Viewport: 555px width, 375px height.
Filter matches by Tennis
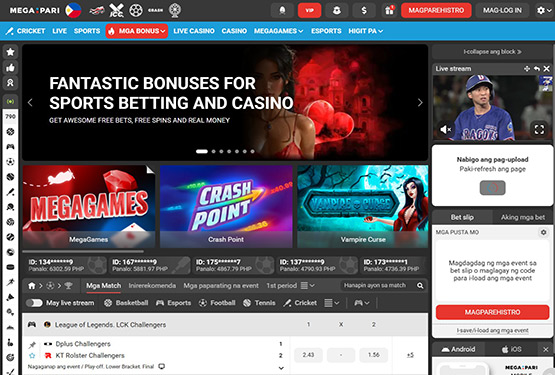tap(259, 303)
